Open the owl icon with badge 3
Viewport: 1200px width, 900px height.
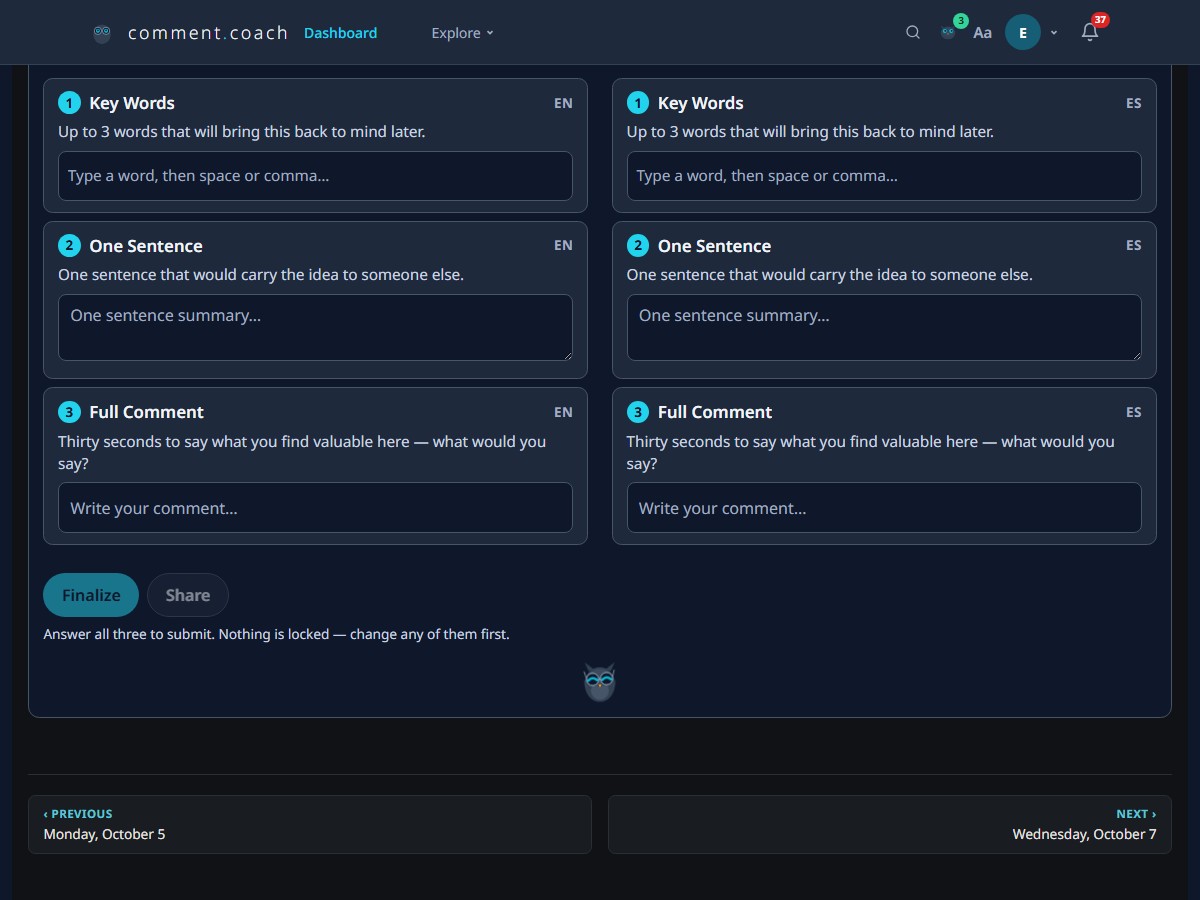point(948,32)
